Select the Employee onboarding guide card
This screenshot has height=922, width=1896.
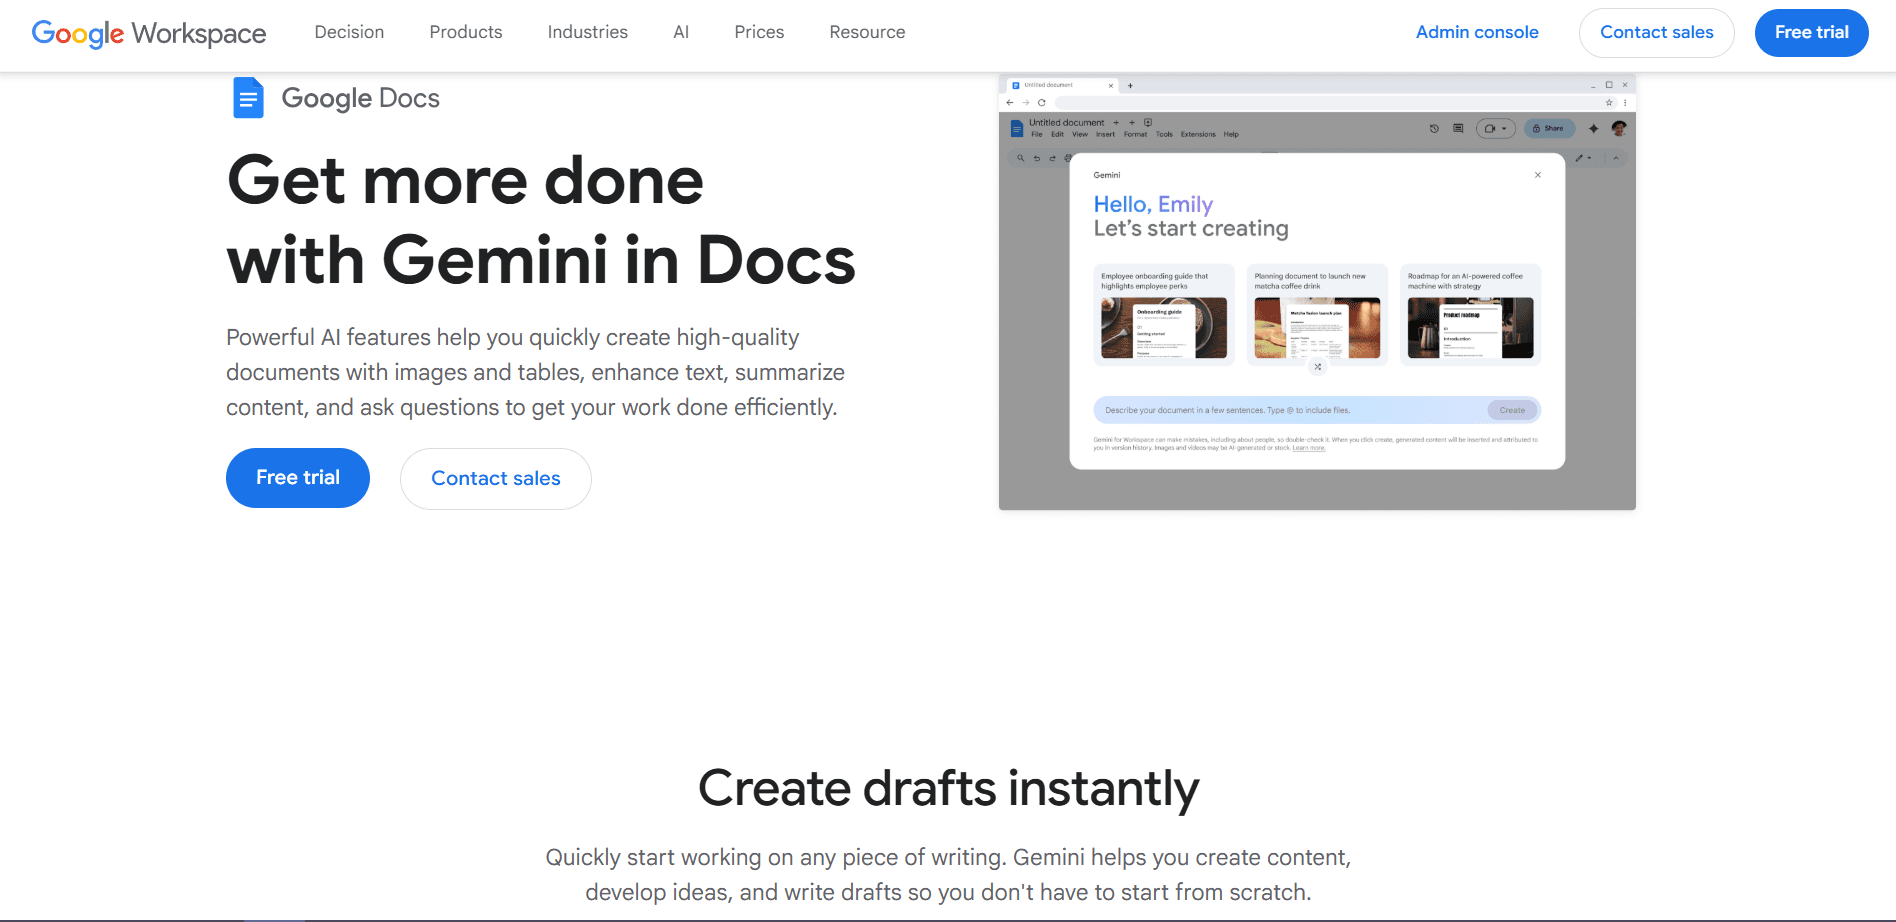1164,315
